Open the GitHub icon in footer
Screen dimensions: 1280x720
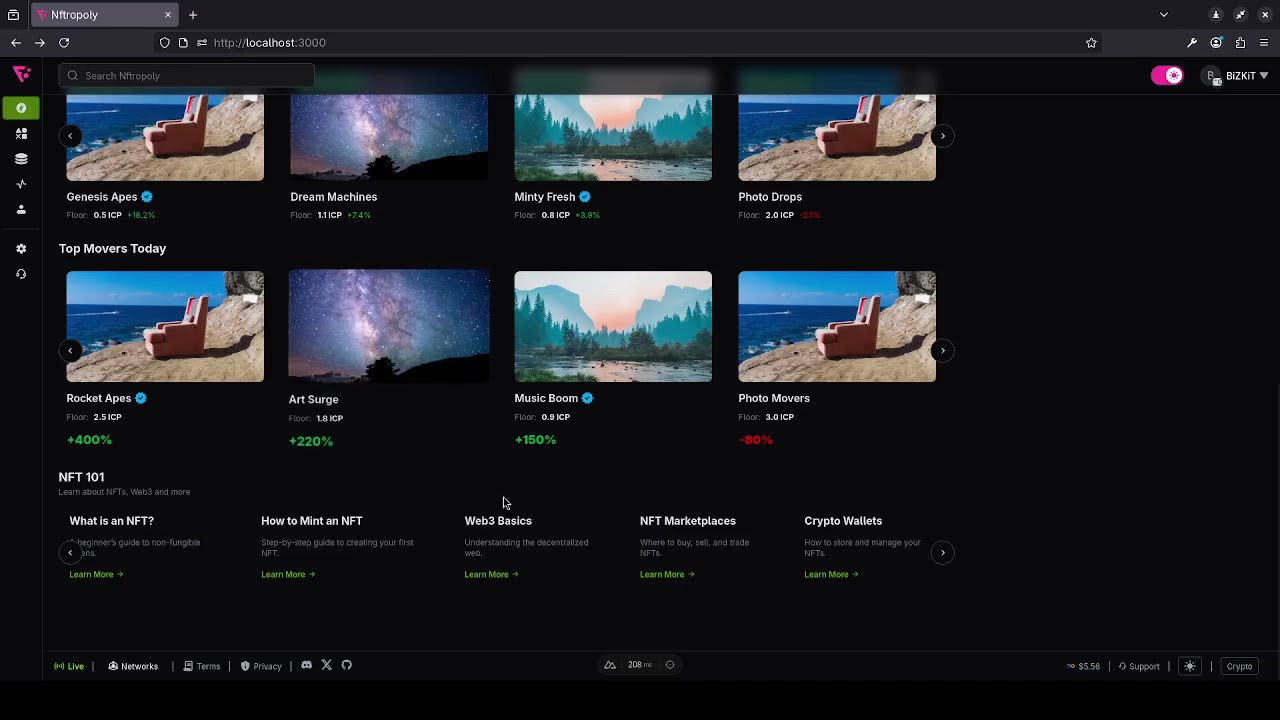click(347, 665)
